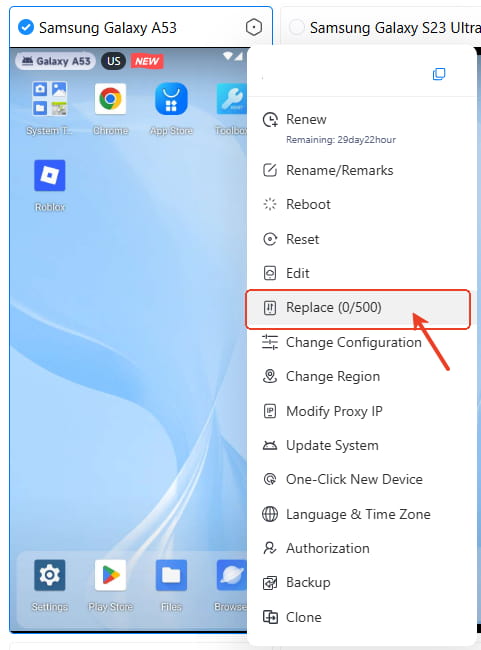Click the One-Click New Device icon
This screenshot has height=650, width=481.
click(270, 480)
